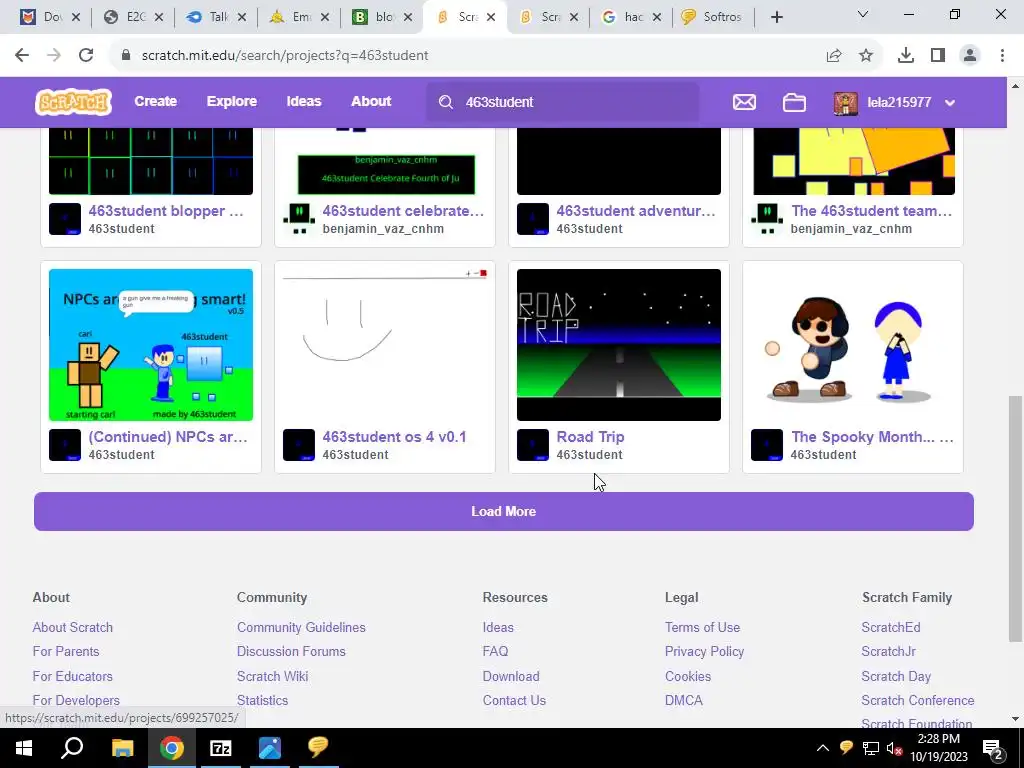1024x768 pixels.
Task: Bookmark this page with the star icon
Action: pyautogui.click(x=866, y=56)
